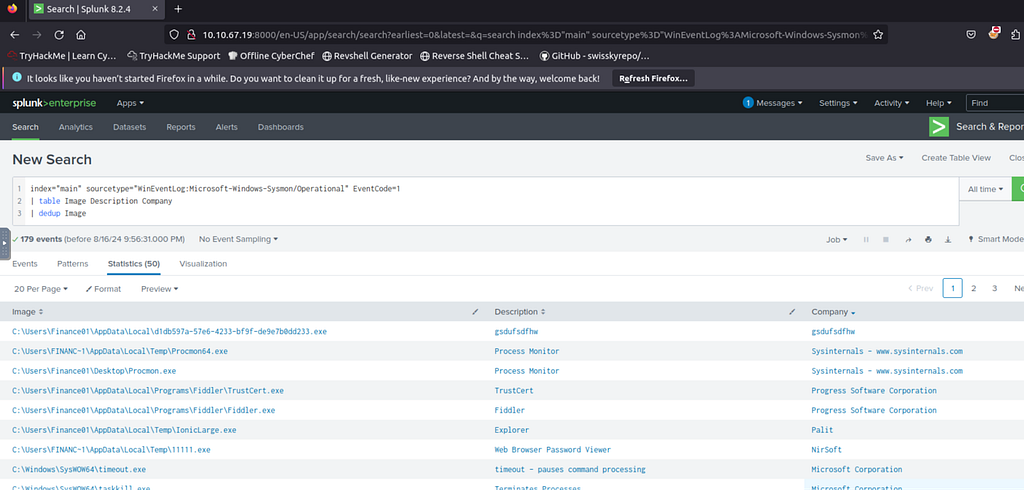Open Offline CyberChef bookmark

[x=270, y=56]
